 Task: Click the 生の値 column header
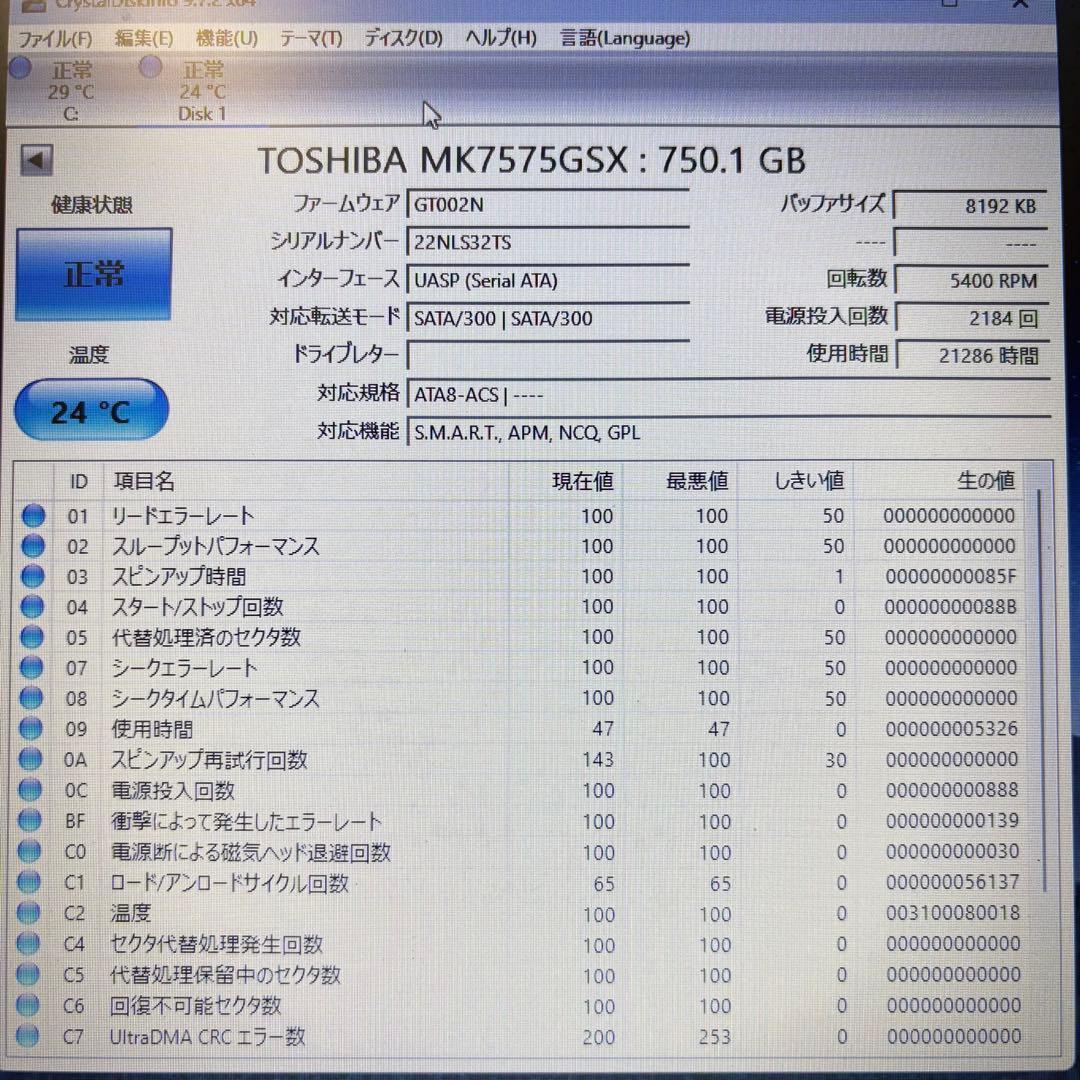point(938,481)
